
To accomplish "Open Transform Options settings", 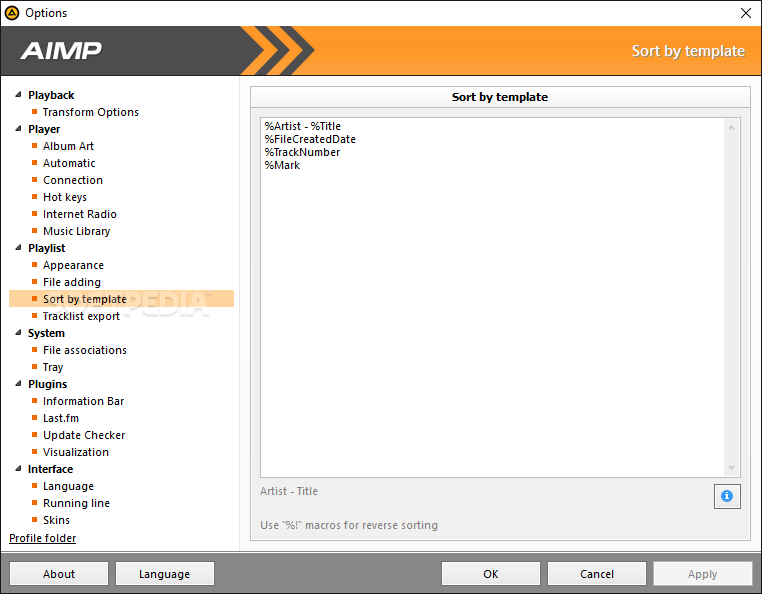I will click(90, 112).
